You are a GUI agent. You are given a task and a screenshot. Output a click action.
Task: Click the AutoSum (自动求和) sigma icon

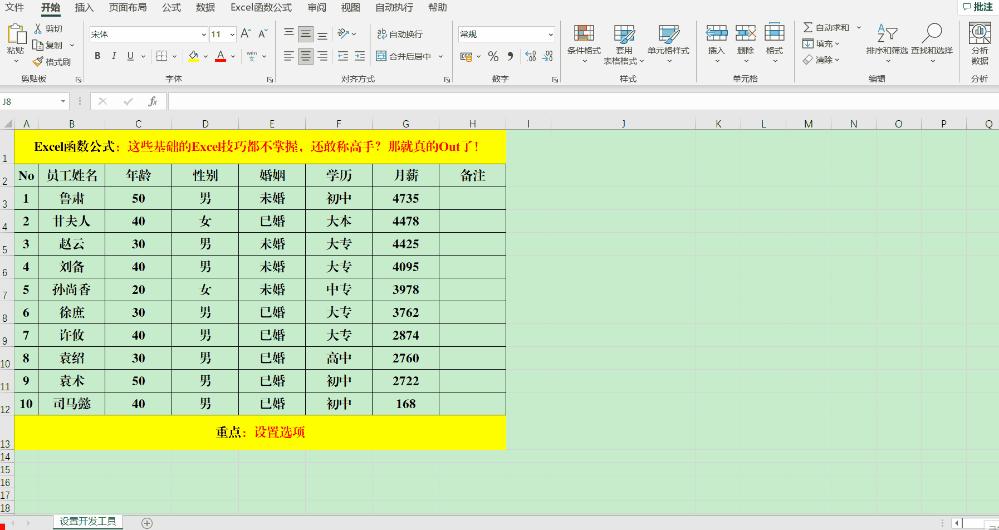[808, 27]
